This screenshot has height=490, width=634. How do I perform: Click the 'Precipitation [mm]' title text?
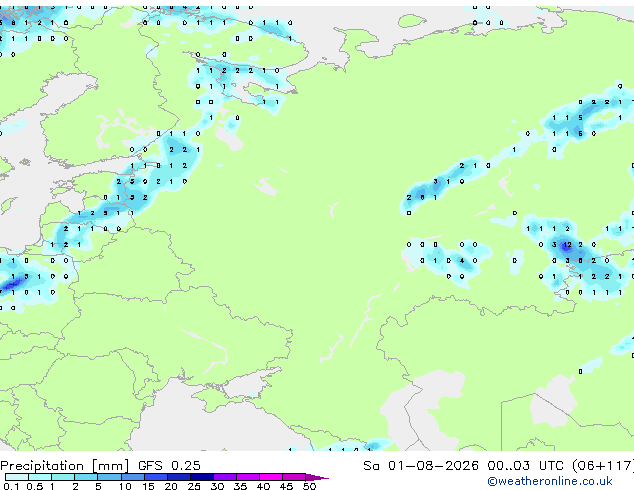pos(65,466)
